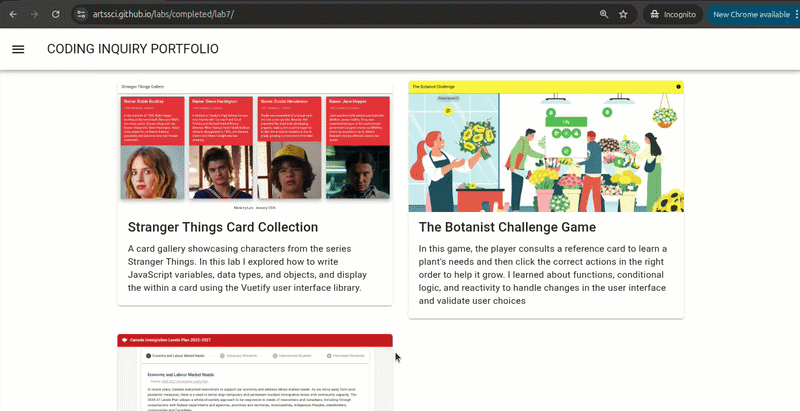
Task: Click the zoom magnifier icon in address bar
Action: coord(603,15)
